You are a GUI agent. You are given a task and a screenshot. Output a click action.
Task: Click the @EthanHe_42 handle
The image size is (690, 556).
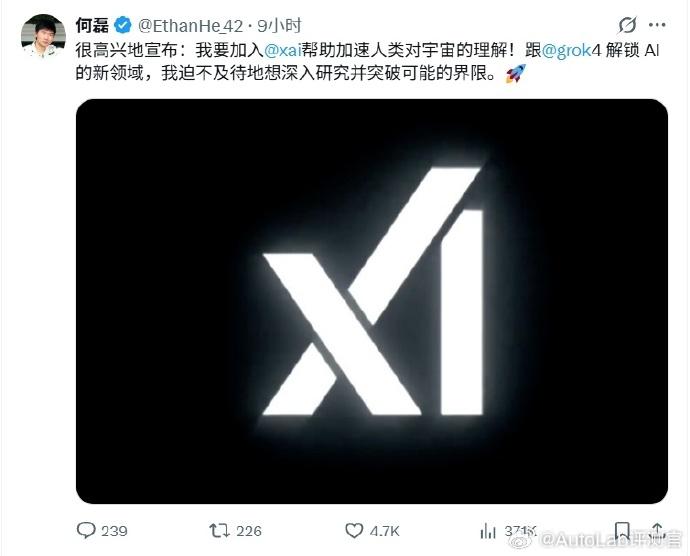pos(190,26)
